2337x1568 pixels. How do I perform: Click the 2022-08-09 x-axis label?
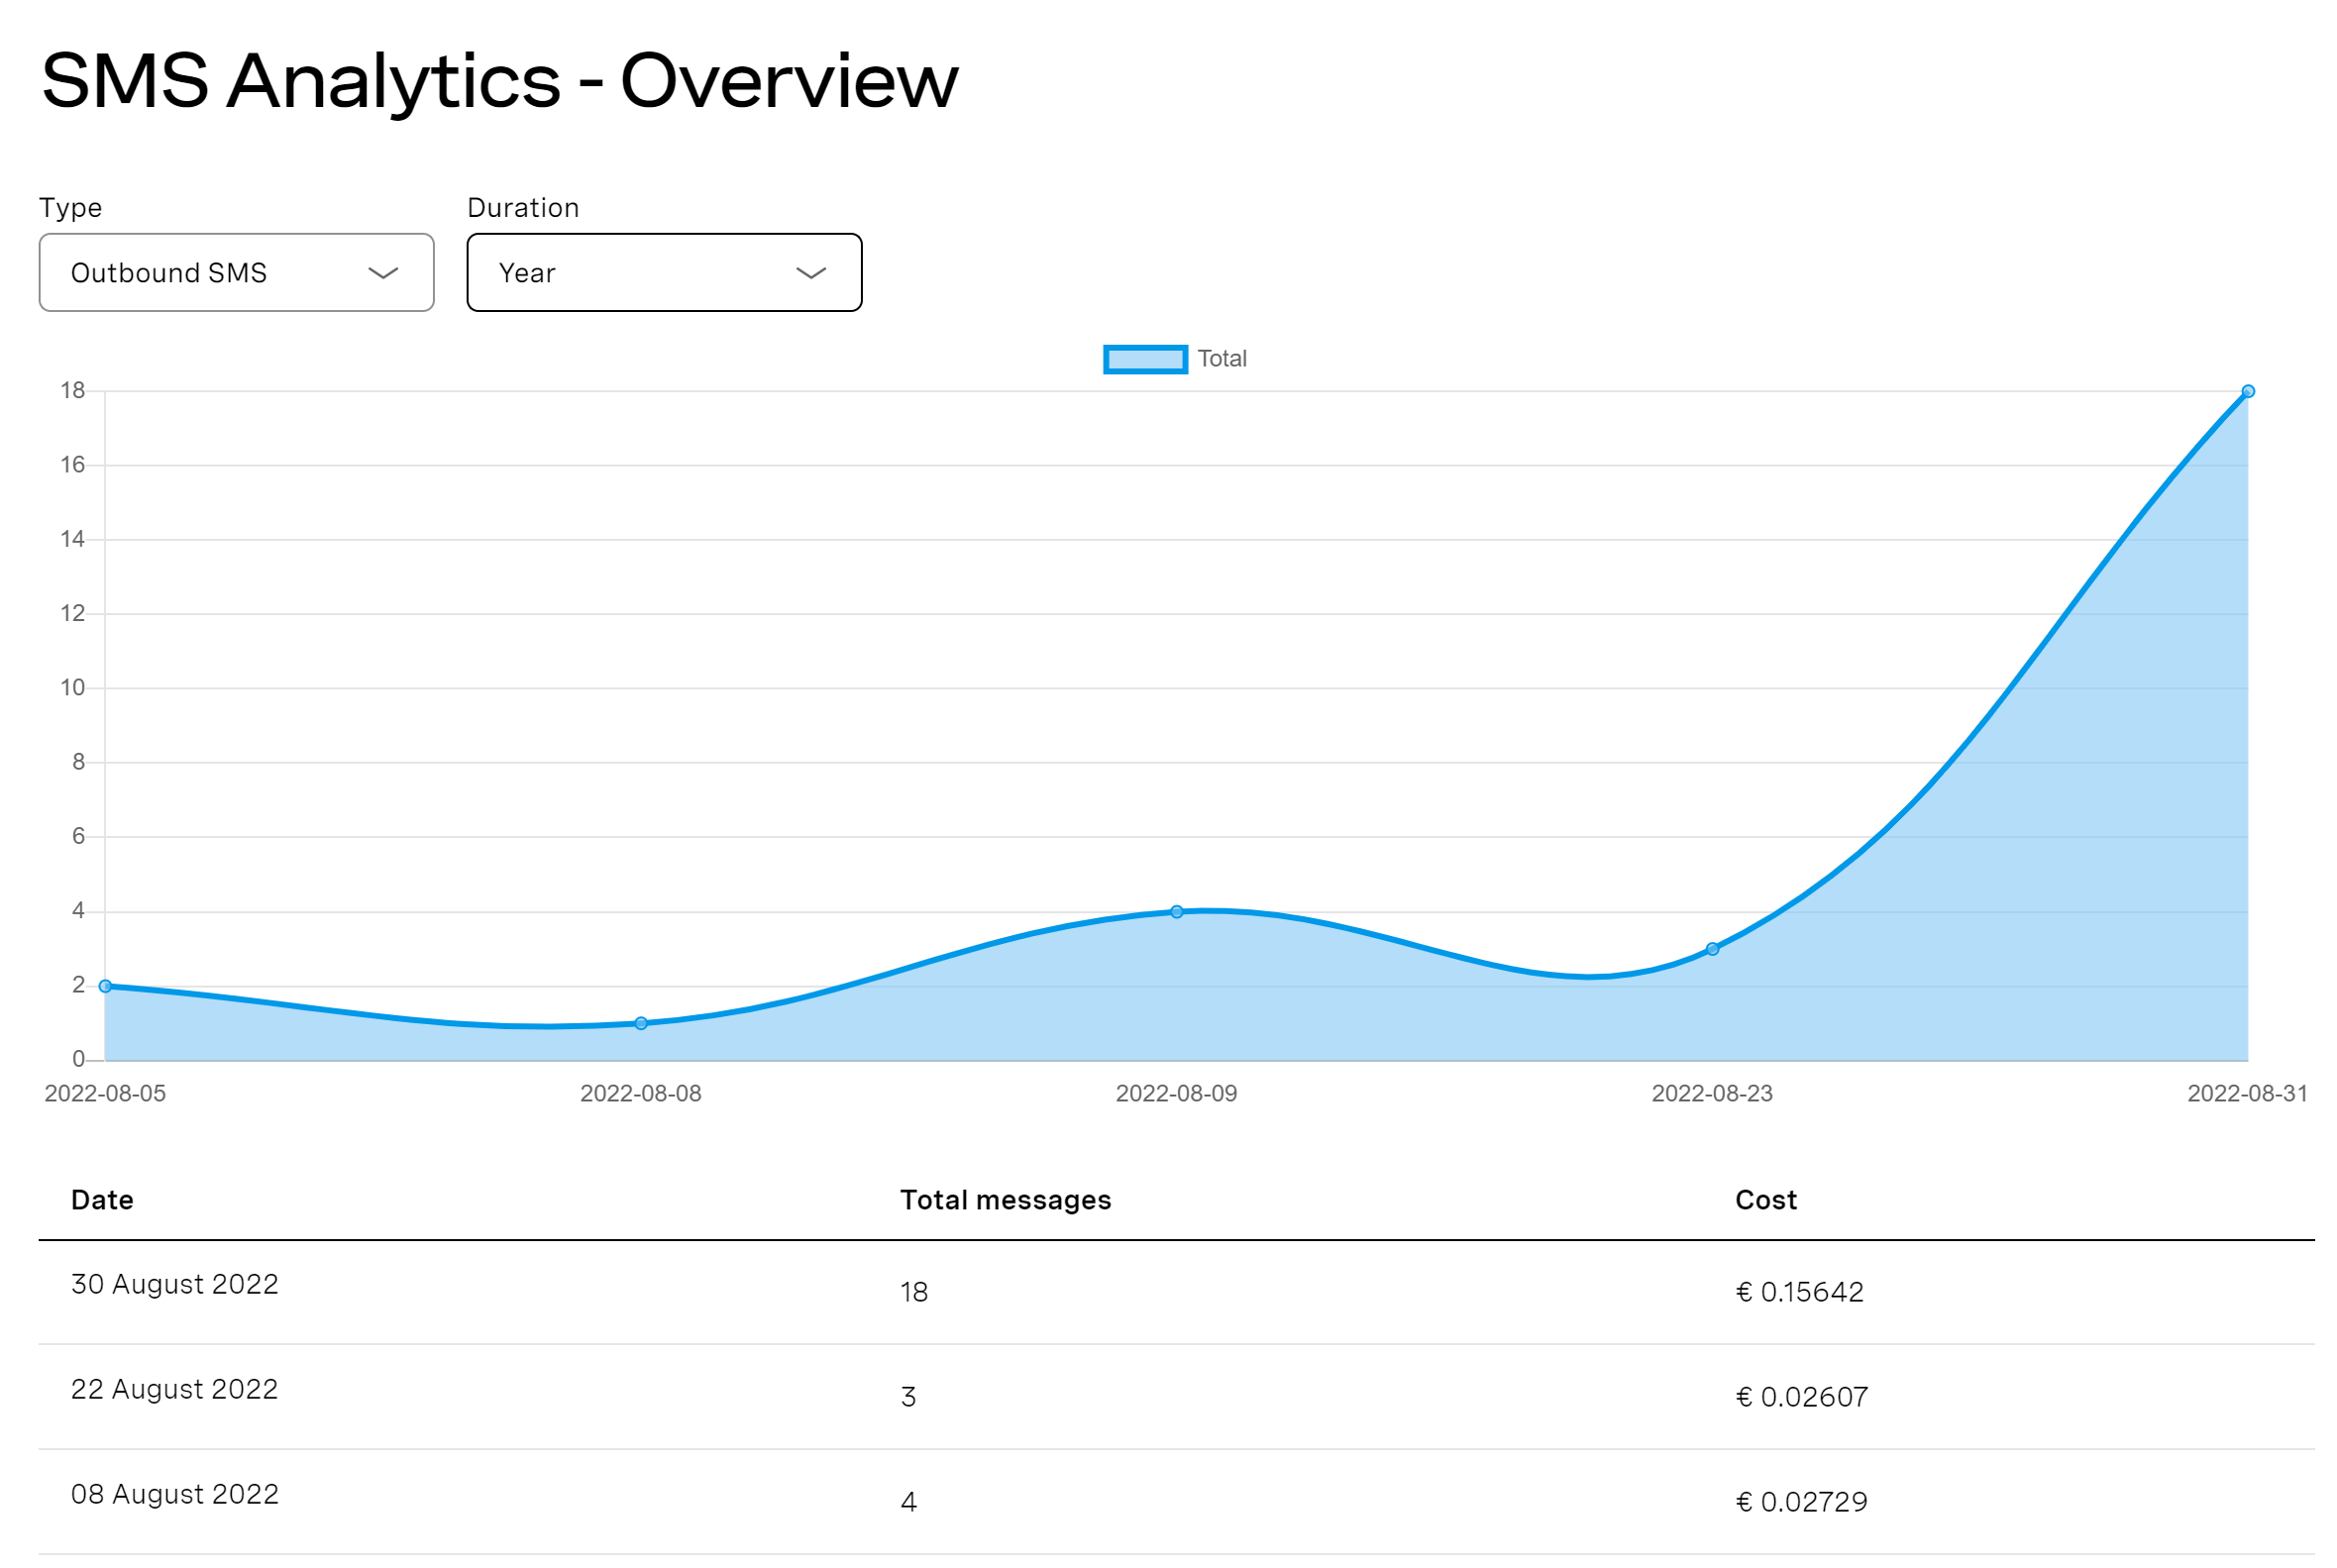point(1177,1093)
